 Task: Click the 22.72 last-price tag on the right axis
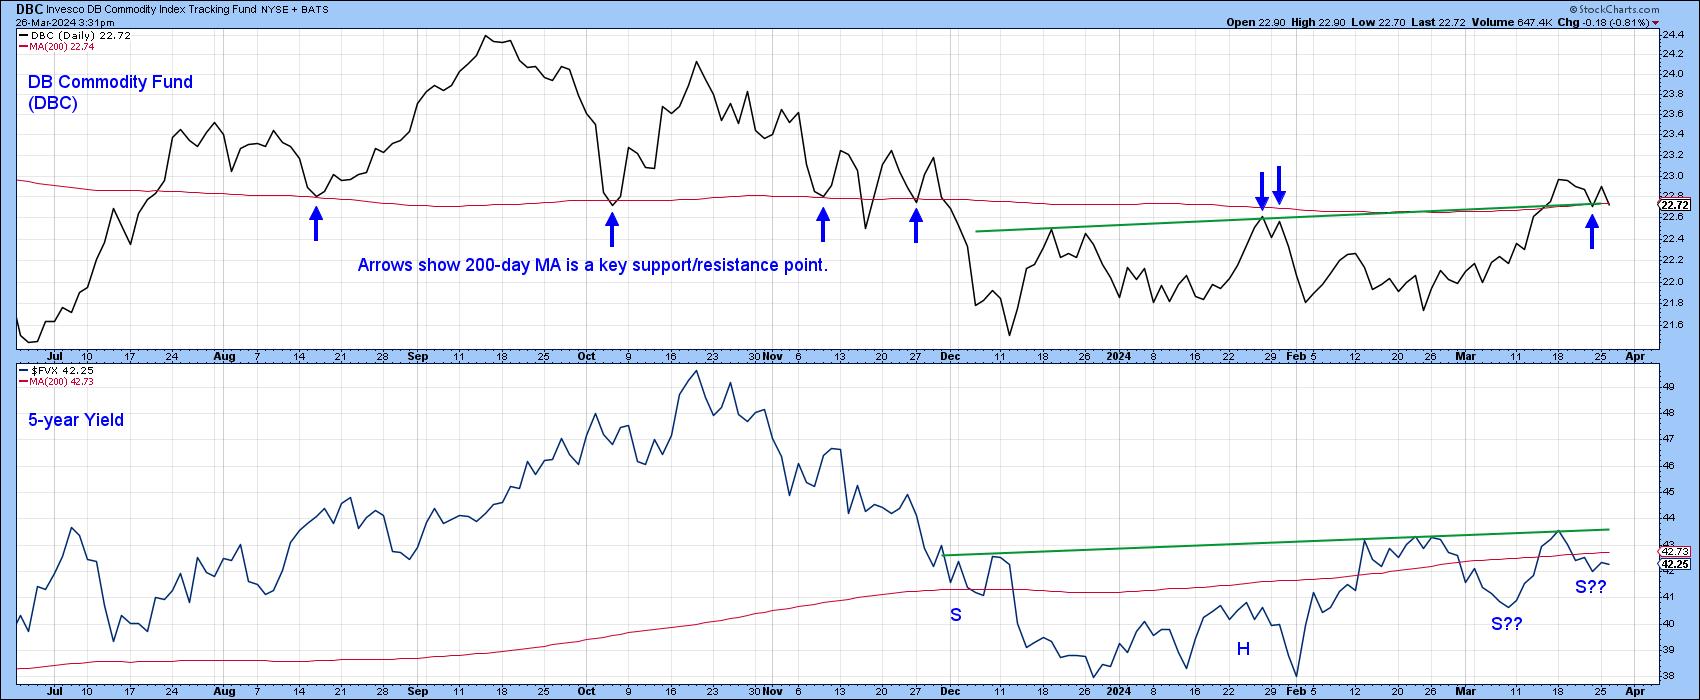click(1673, 204)
